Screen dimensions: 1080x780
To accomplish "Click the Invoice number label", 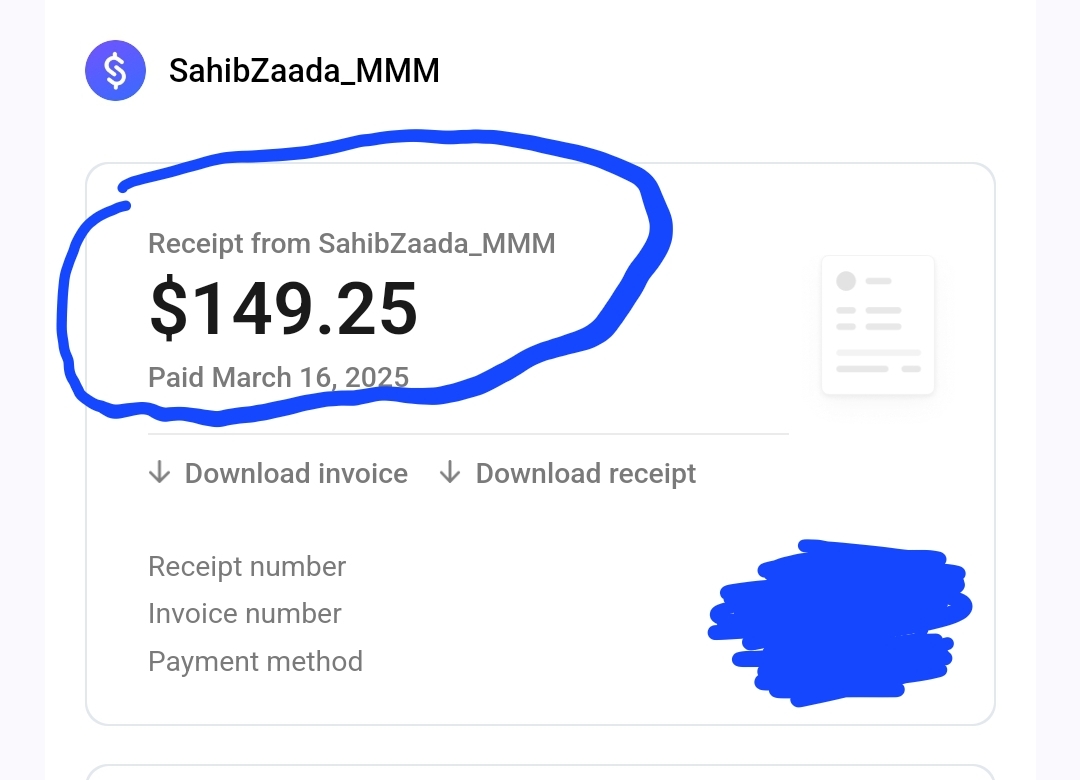I will pyautogui.click(x=245, y=614).
